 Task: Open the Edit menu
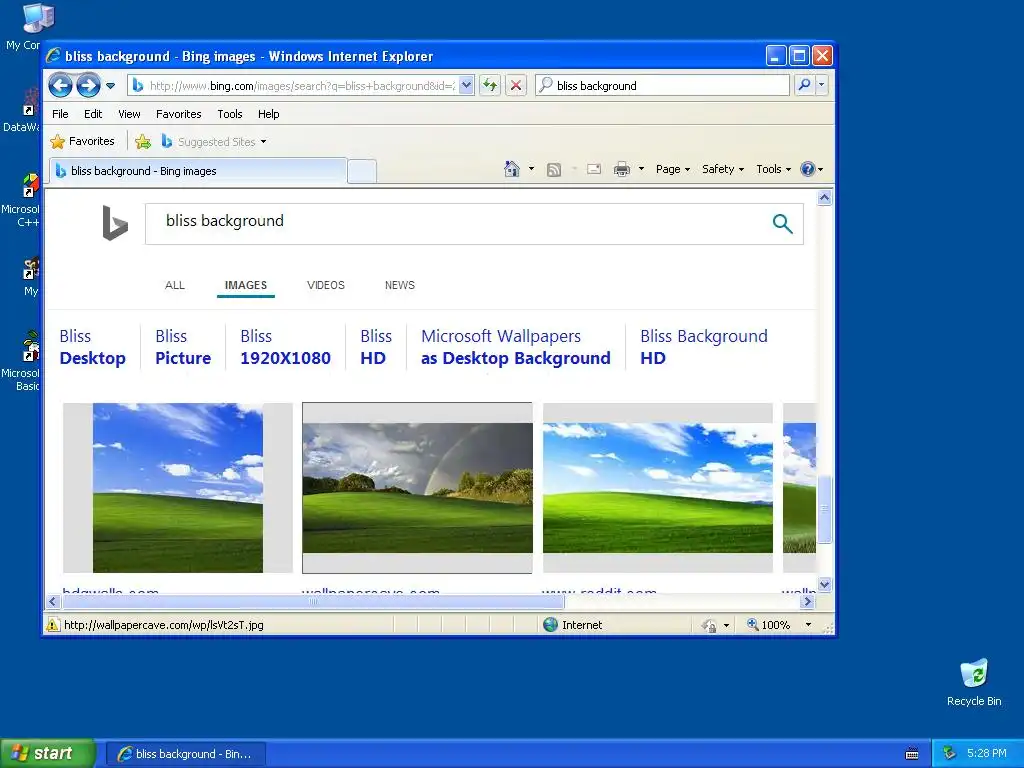(x=93, y=114)
